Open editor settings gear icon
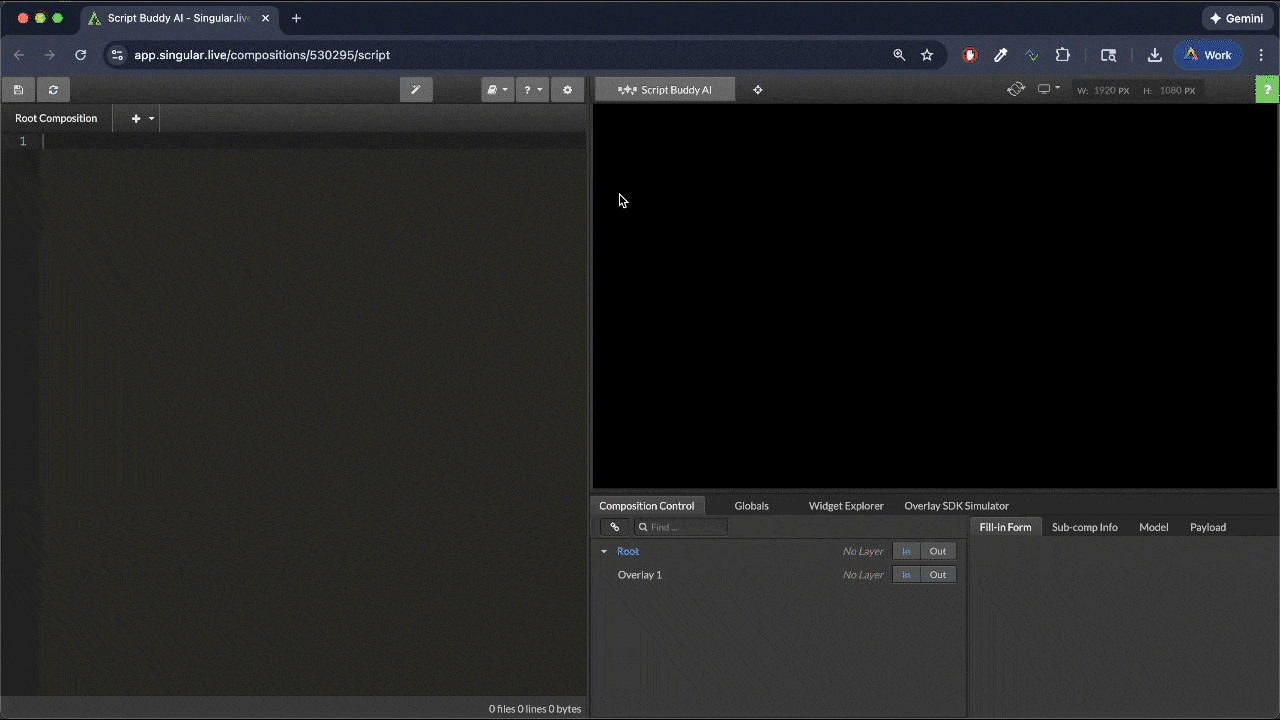This screenshot has height=720, width=1280. (567, 90)
